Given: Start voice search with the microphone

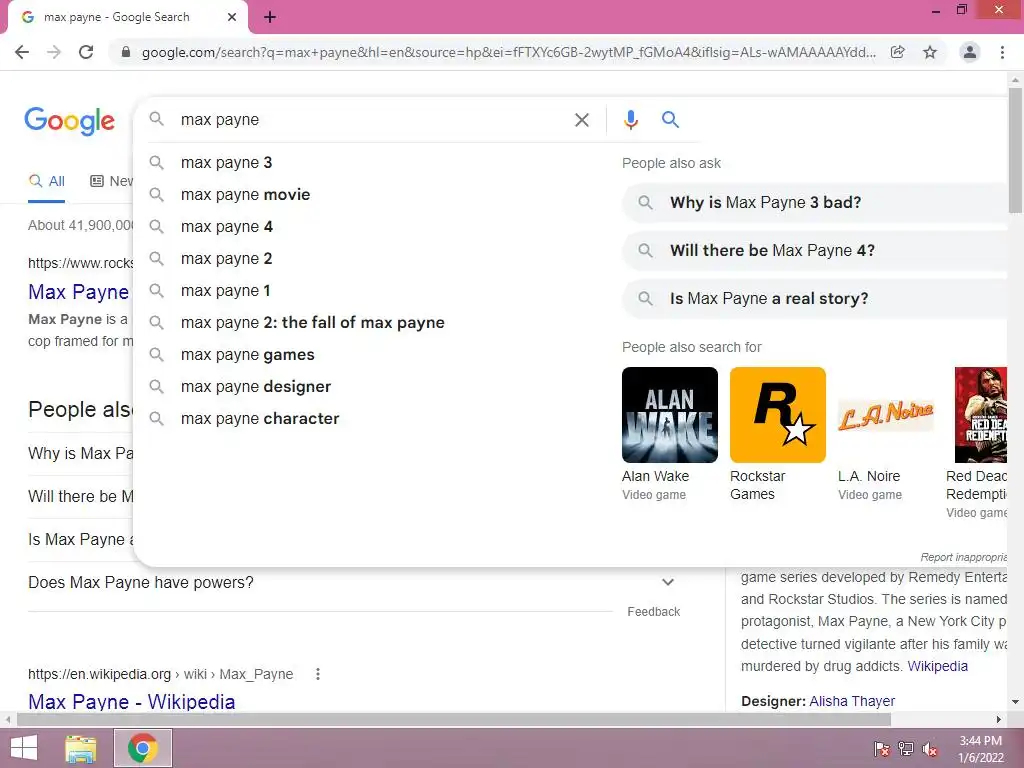Looking at the screenshot, I should 630,120.
